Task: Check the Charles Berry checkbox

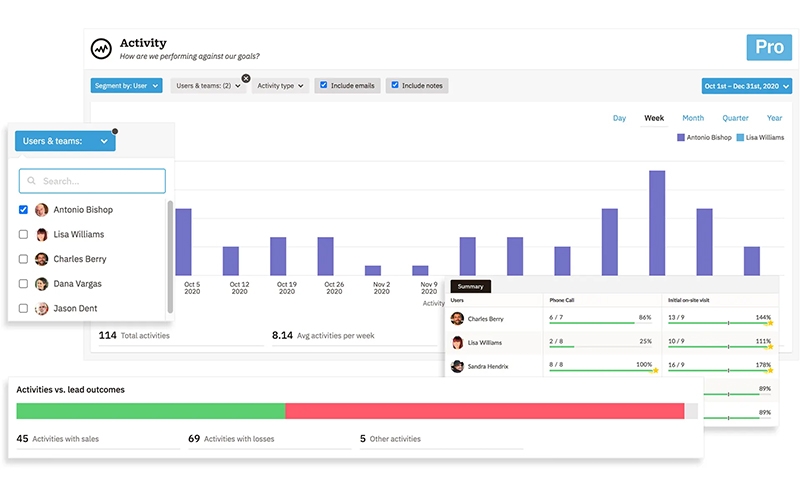Action: pos(23,259)
